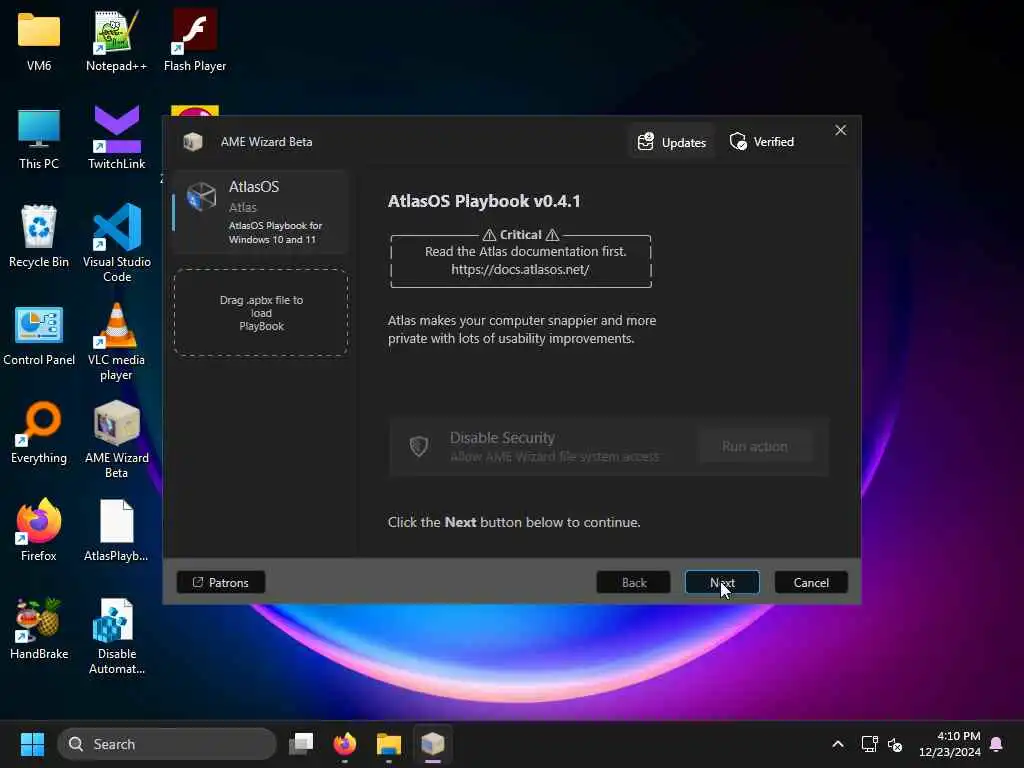This screenshot has height=768, width=1024.
Task: Open the docs.atlasos.net documentation link
Action: (x=520, y=269)
